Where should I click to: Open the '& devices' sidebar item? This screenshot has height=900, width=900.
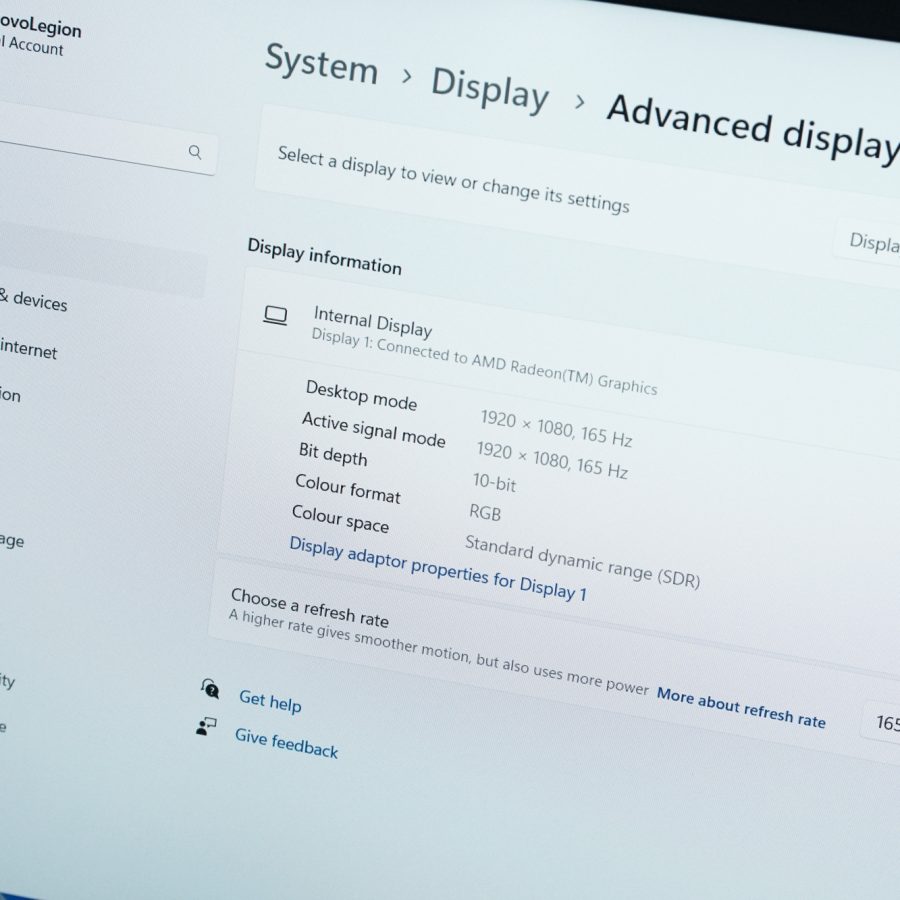click(33, 300)
